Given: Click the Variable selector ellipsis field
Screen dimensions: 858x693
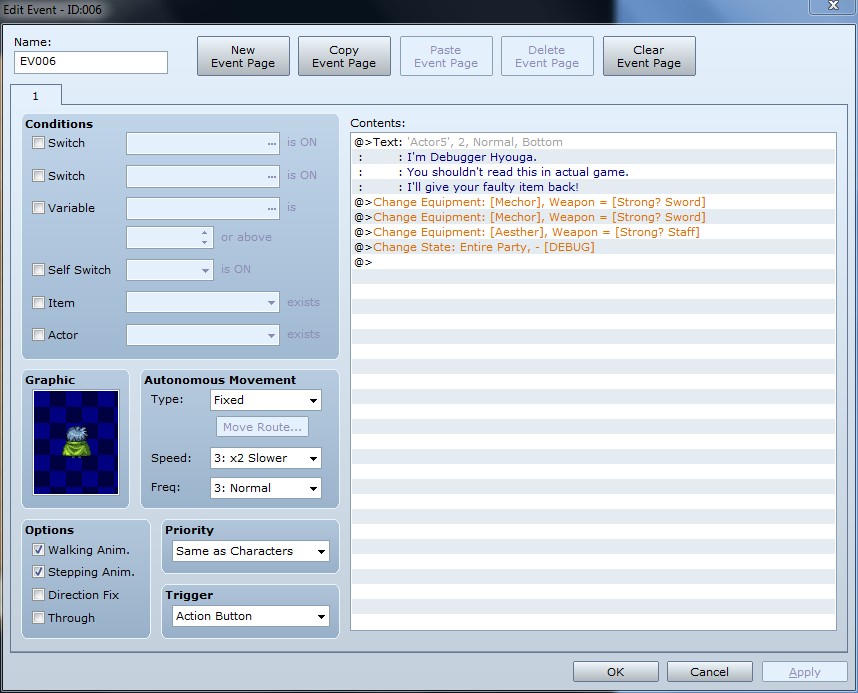Looking at the screenshot, I should point(203,209).
